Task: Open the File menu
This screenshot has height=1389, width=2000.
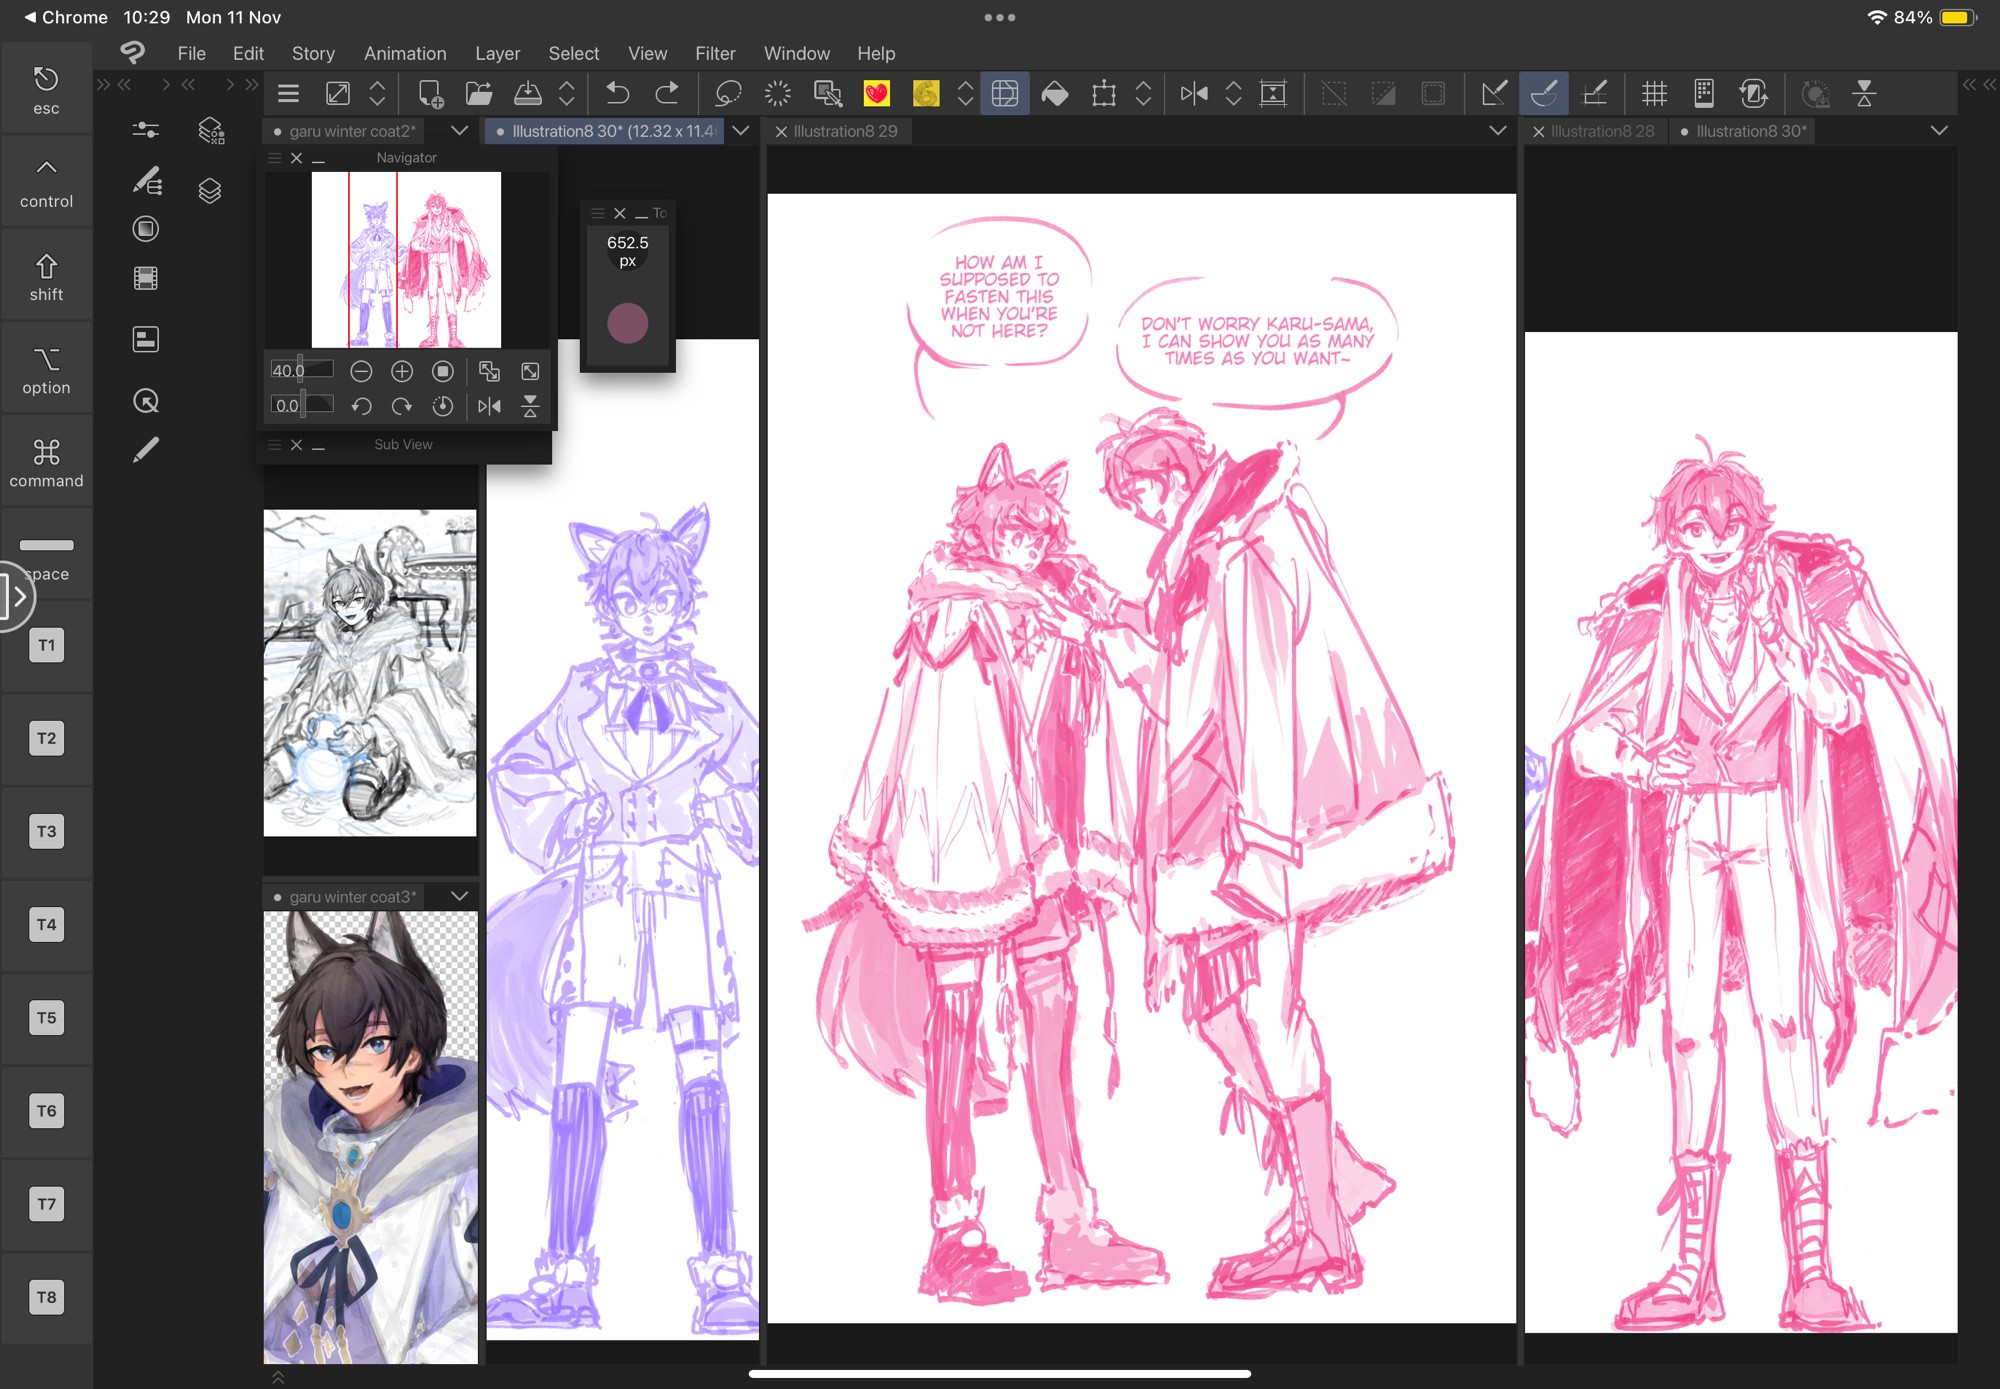Action: click(192, 53)
